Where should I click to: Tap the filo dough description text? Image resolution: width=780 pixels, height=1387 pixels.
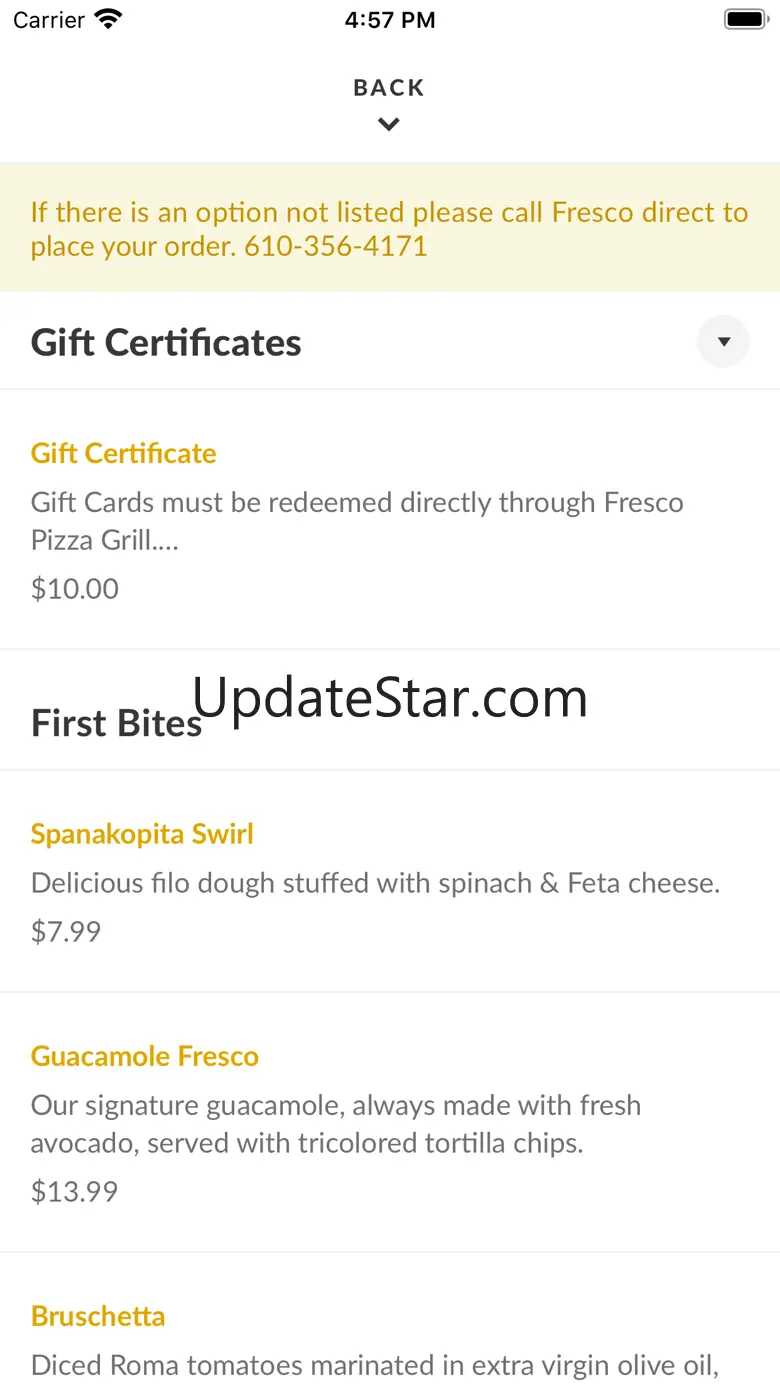375,883
